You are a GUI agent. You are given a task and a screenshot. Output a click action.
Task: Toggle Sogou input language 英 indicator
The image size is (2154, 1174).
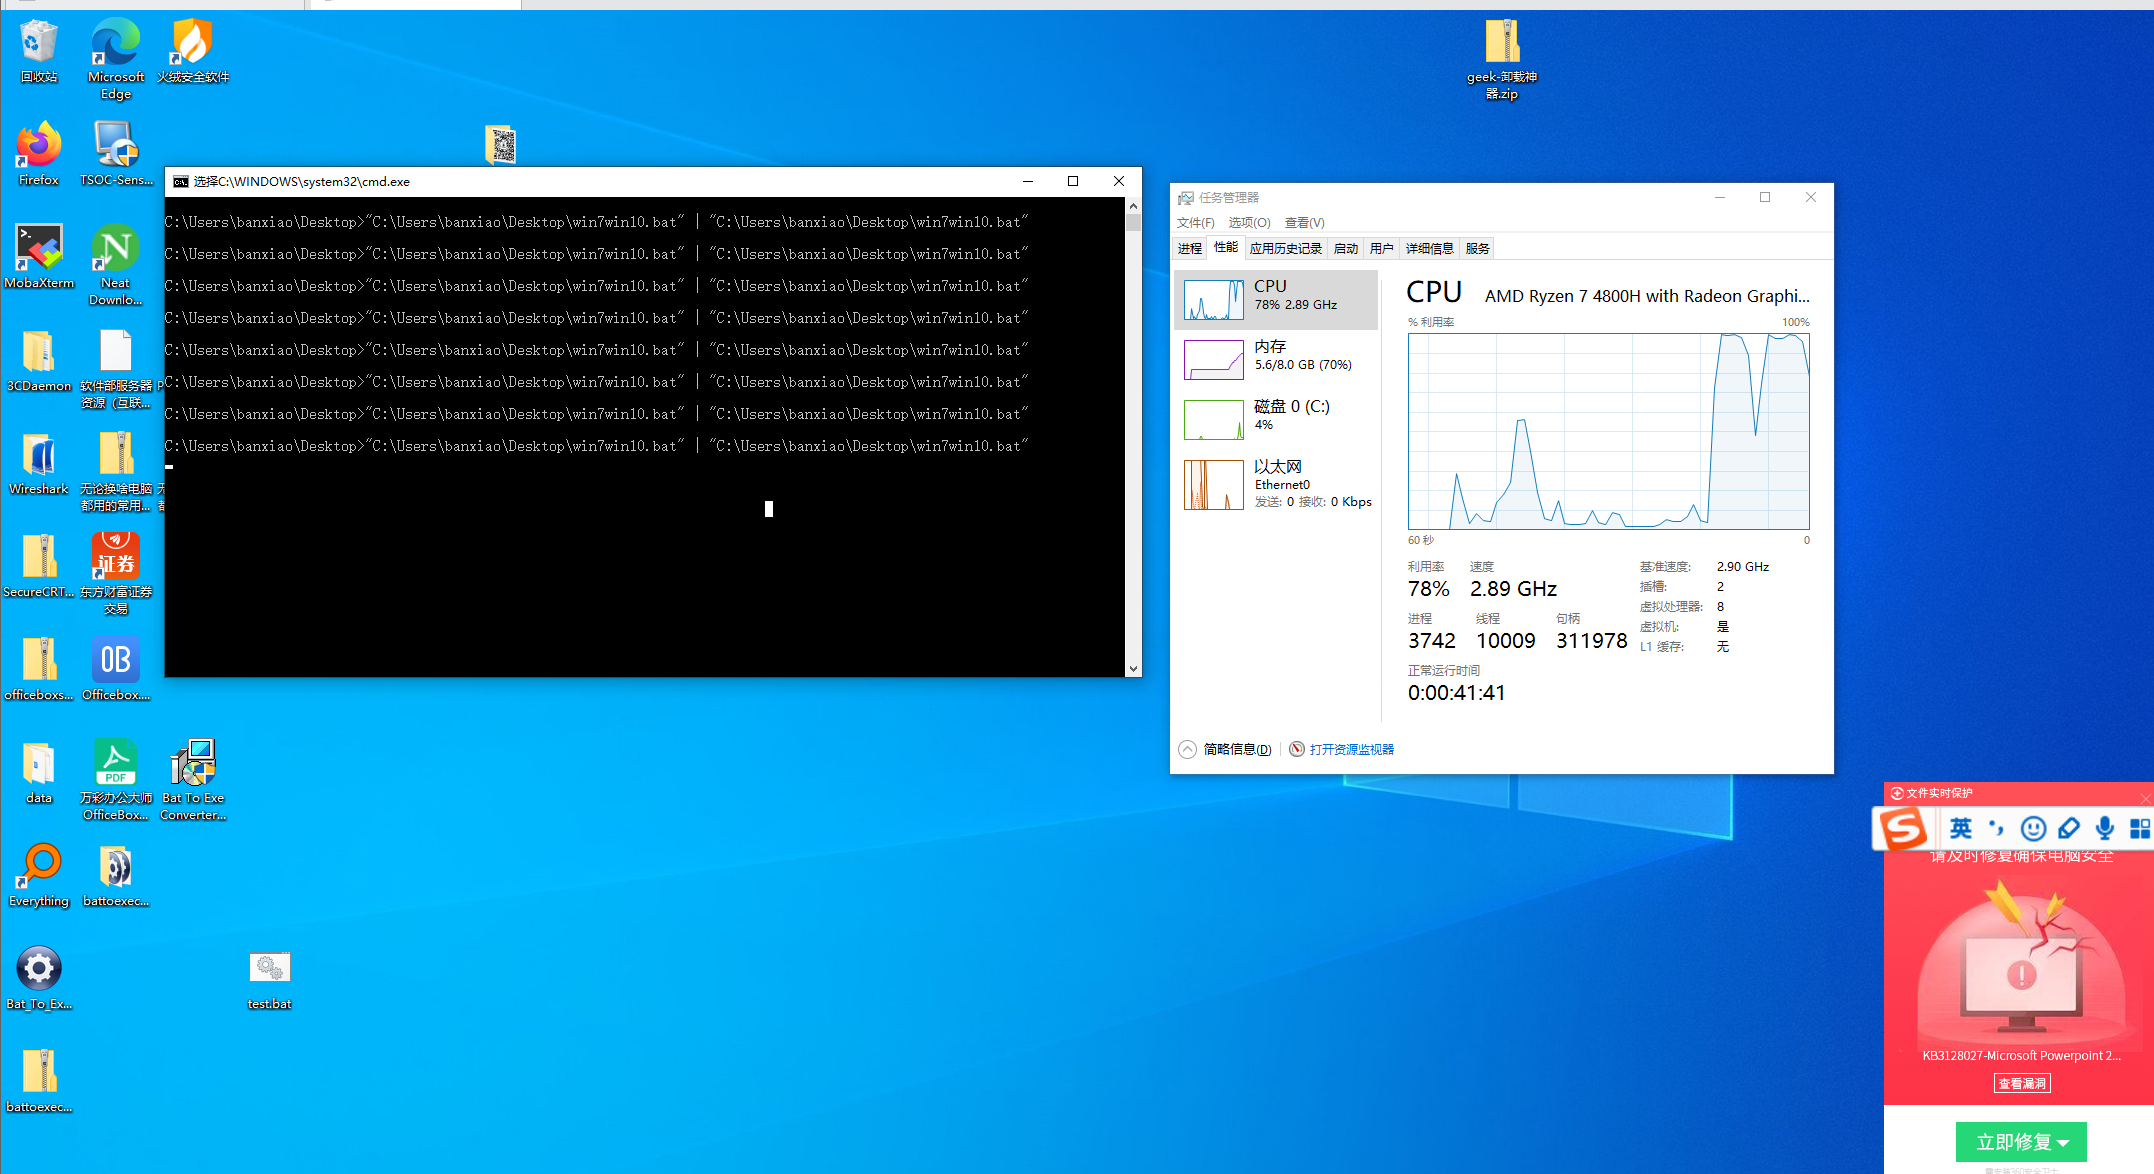1961,828
